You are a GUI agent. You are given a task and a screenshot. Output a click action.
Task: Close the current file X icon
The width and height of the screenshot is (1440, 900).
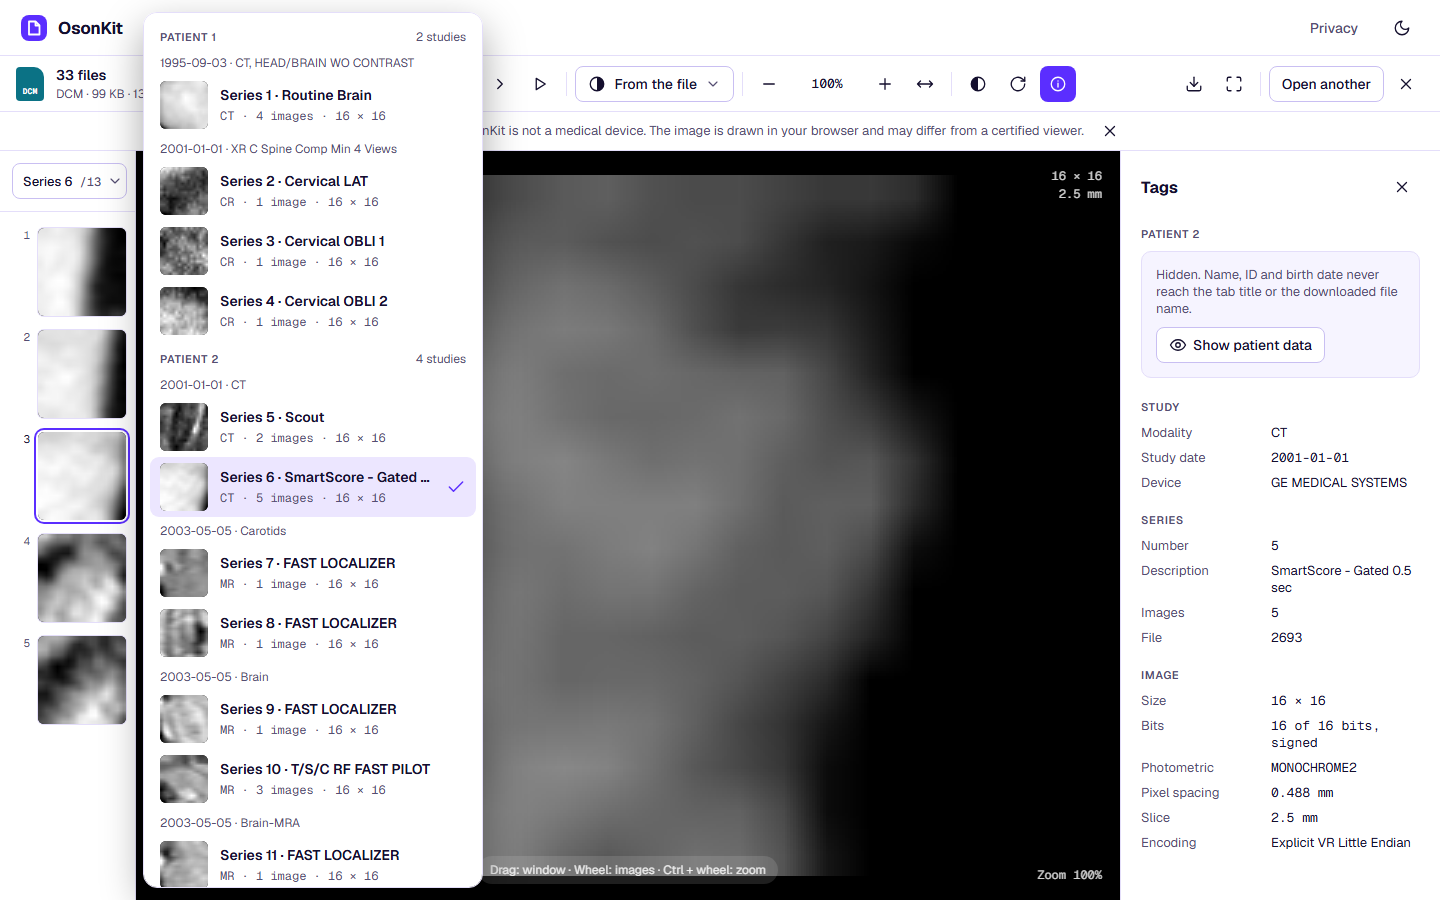click(x=1406, y=84)
